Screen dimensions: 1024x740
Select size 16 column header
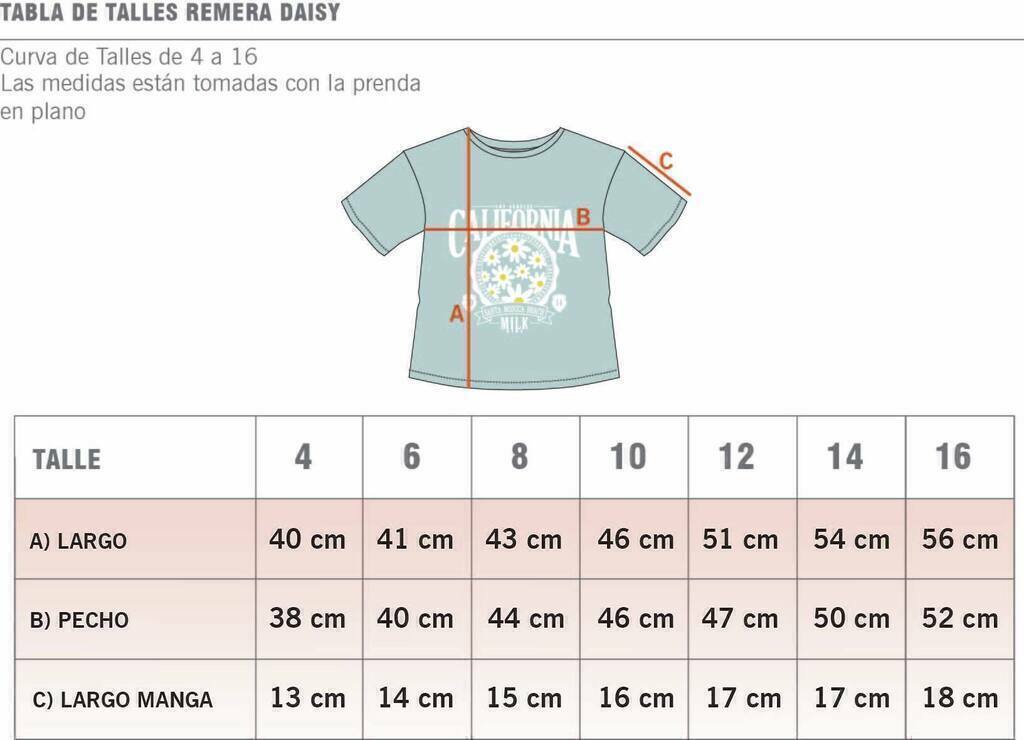[960, 458]
